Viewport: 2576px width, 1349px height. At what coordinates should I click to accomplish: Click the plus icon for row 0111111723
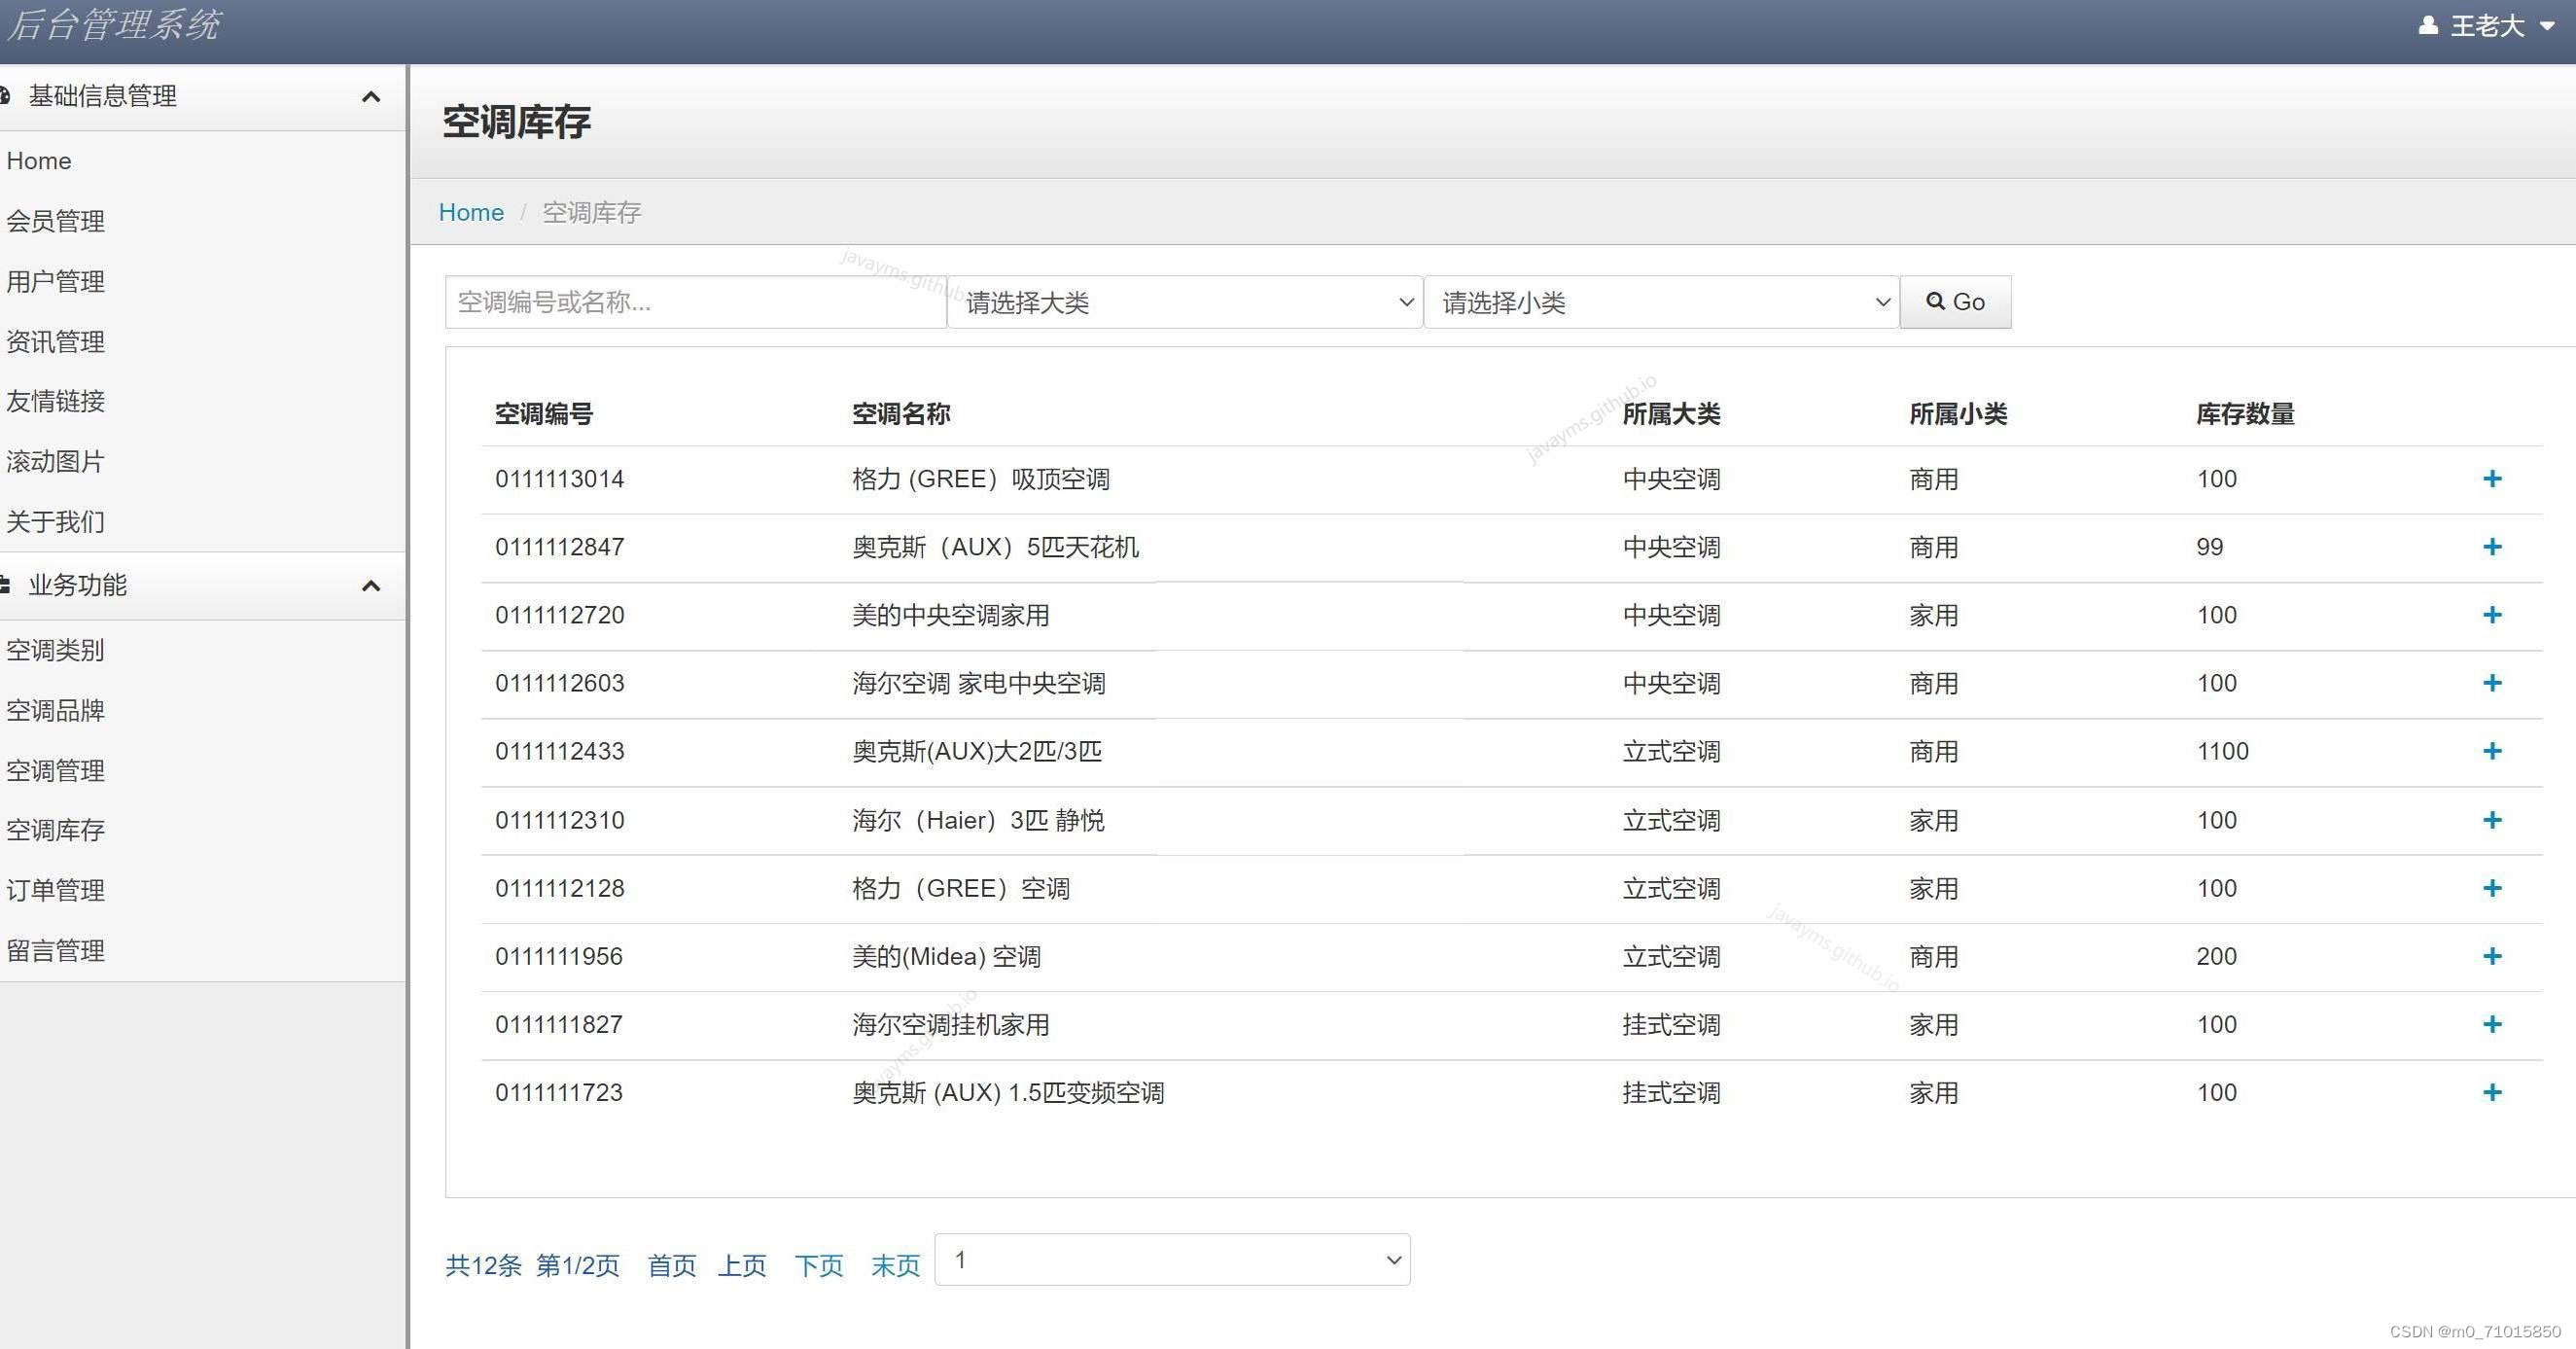point(2492,1092)
